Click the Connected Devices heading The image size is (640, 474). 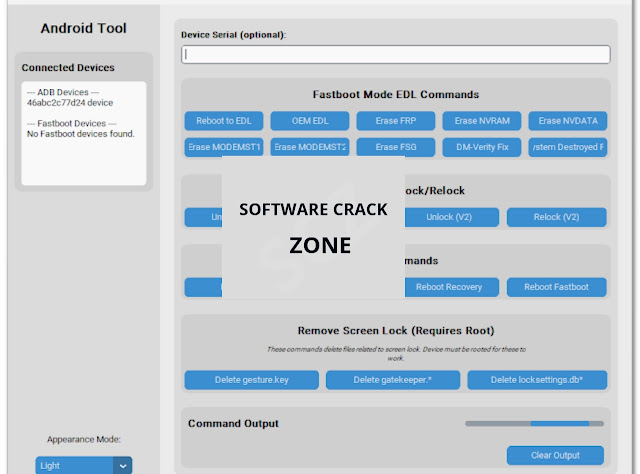pyautogui.click(x=68, y=67)
